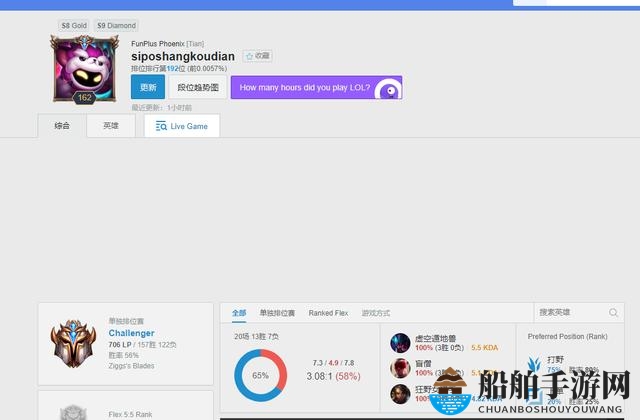640x420 pixels.
Task: Open the 段位趋势图 rank trend chart
Action: click(198, 87)
